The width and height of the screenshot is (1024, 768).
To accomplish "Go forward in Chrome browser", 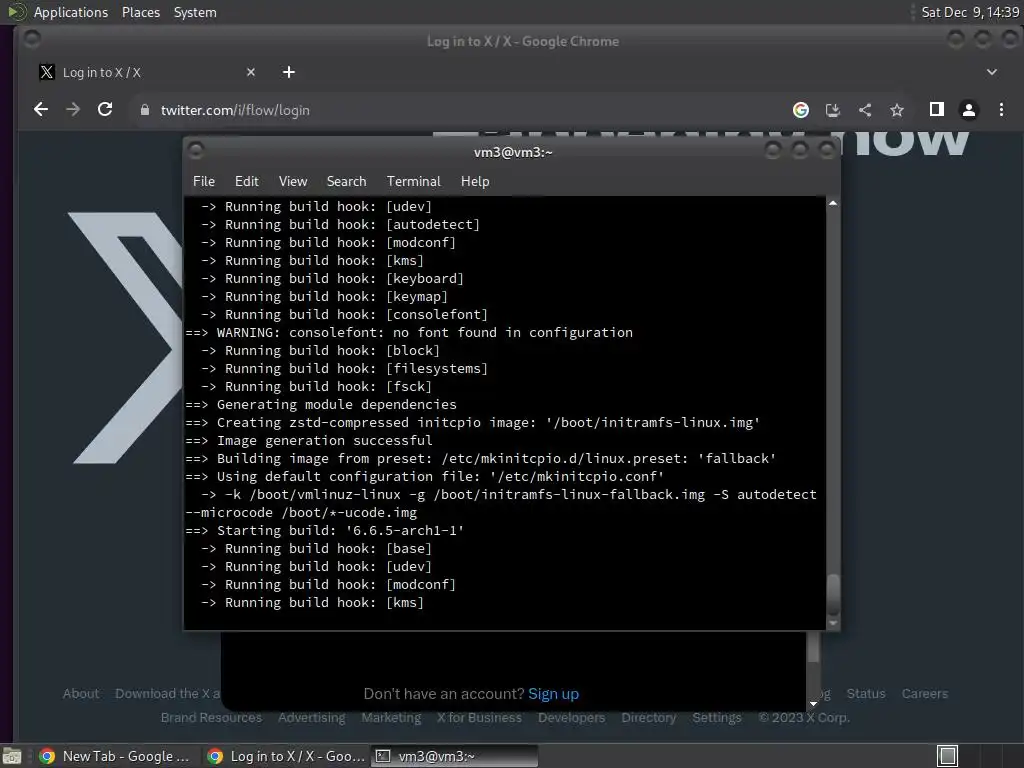I will point(73,110).
